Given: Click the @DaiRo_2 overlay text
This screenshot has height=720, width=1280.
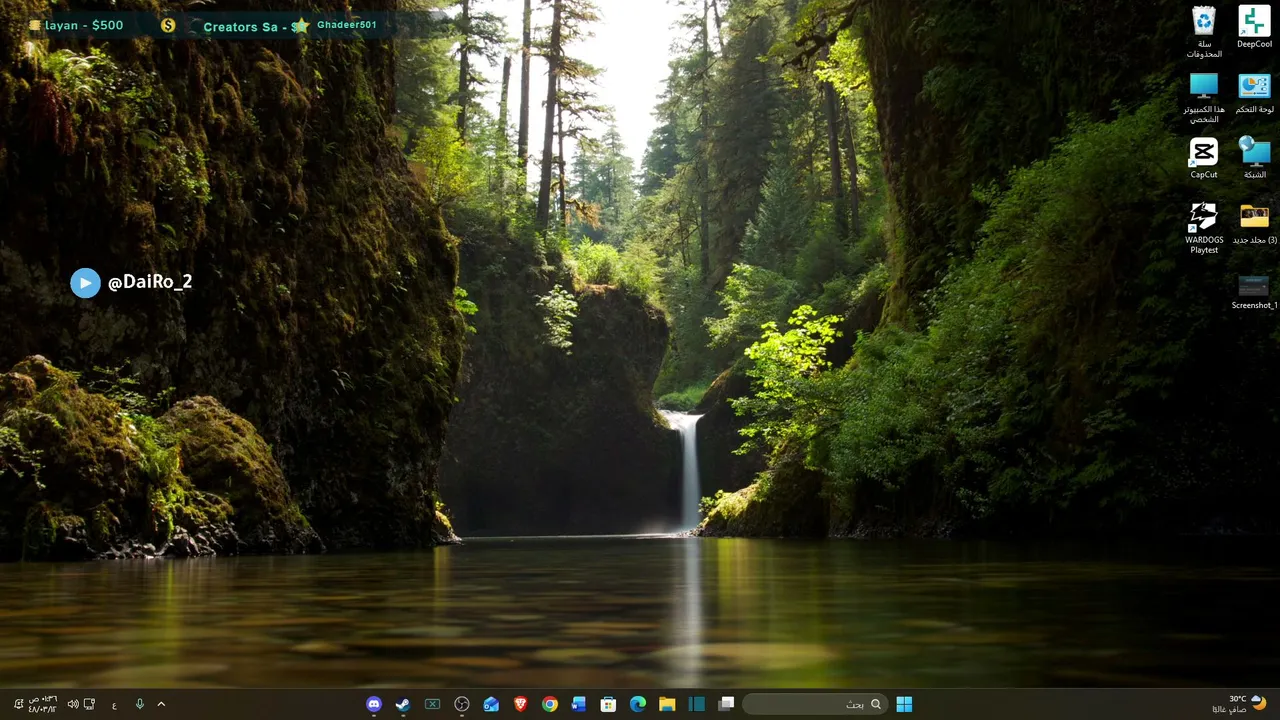Looking at the screenshot, I should click(x=150, y=282).
